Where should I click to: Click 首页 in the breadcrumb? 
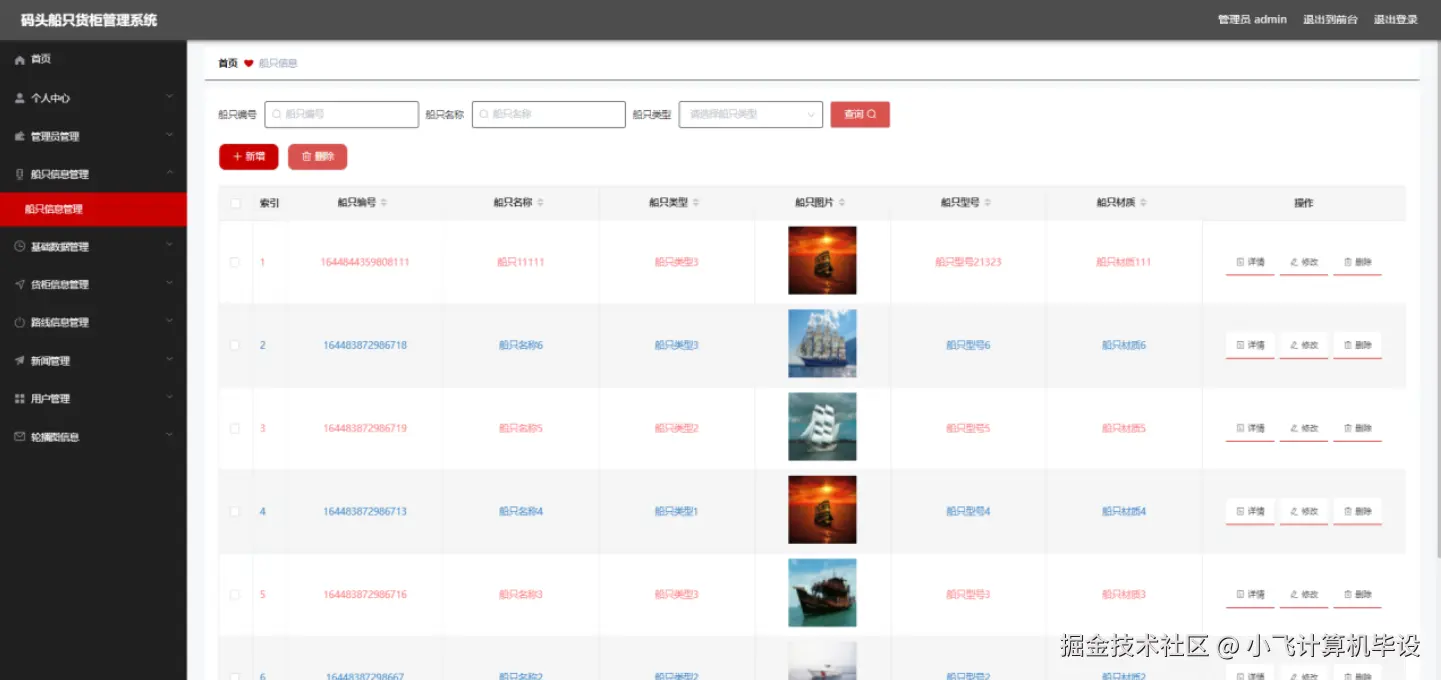(x=228, y=63)
